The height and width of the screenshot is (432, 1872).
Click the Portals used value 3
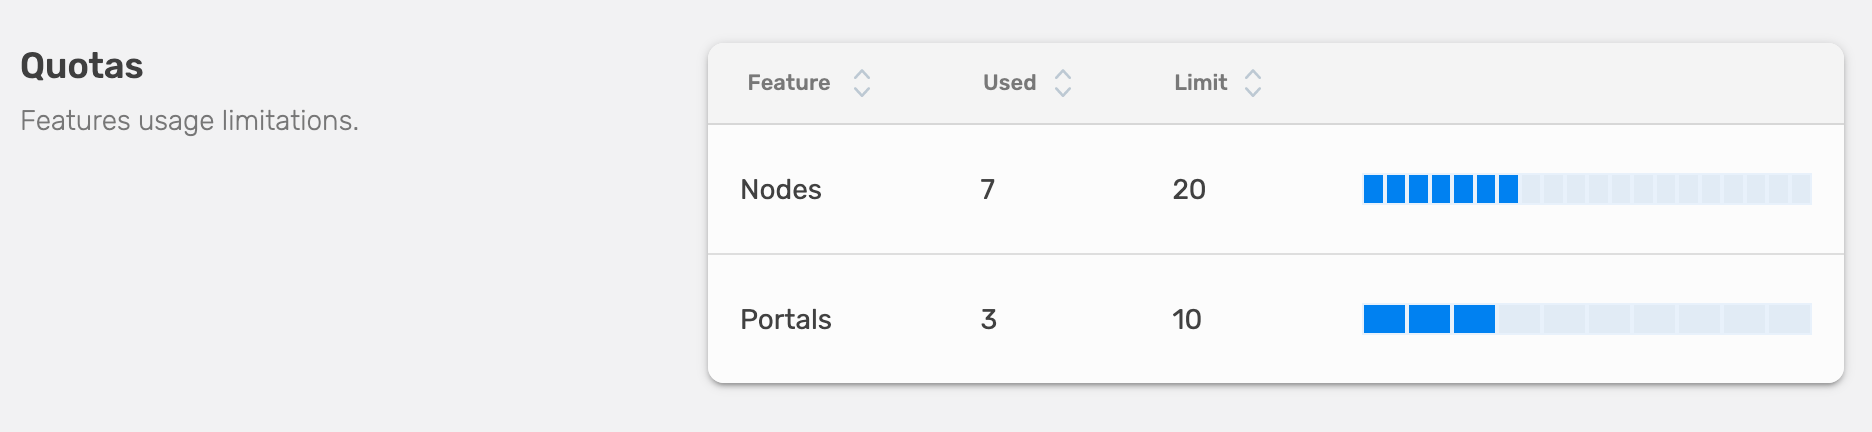(x=989, y=320)
